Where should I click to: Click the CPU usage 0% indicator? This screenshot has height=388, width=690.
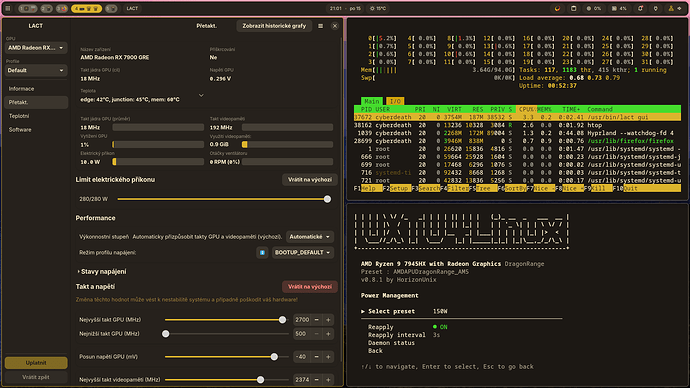click(594, 8)
